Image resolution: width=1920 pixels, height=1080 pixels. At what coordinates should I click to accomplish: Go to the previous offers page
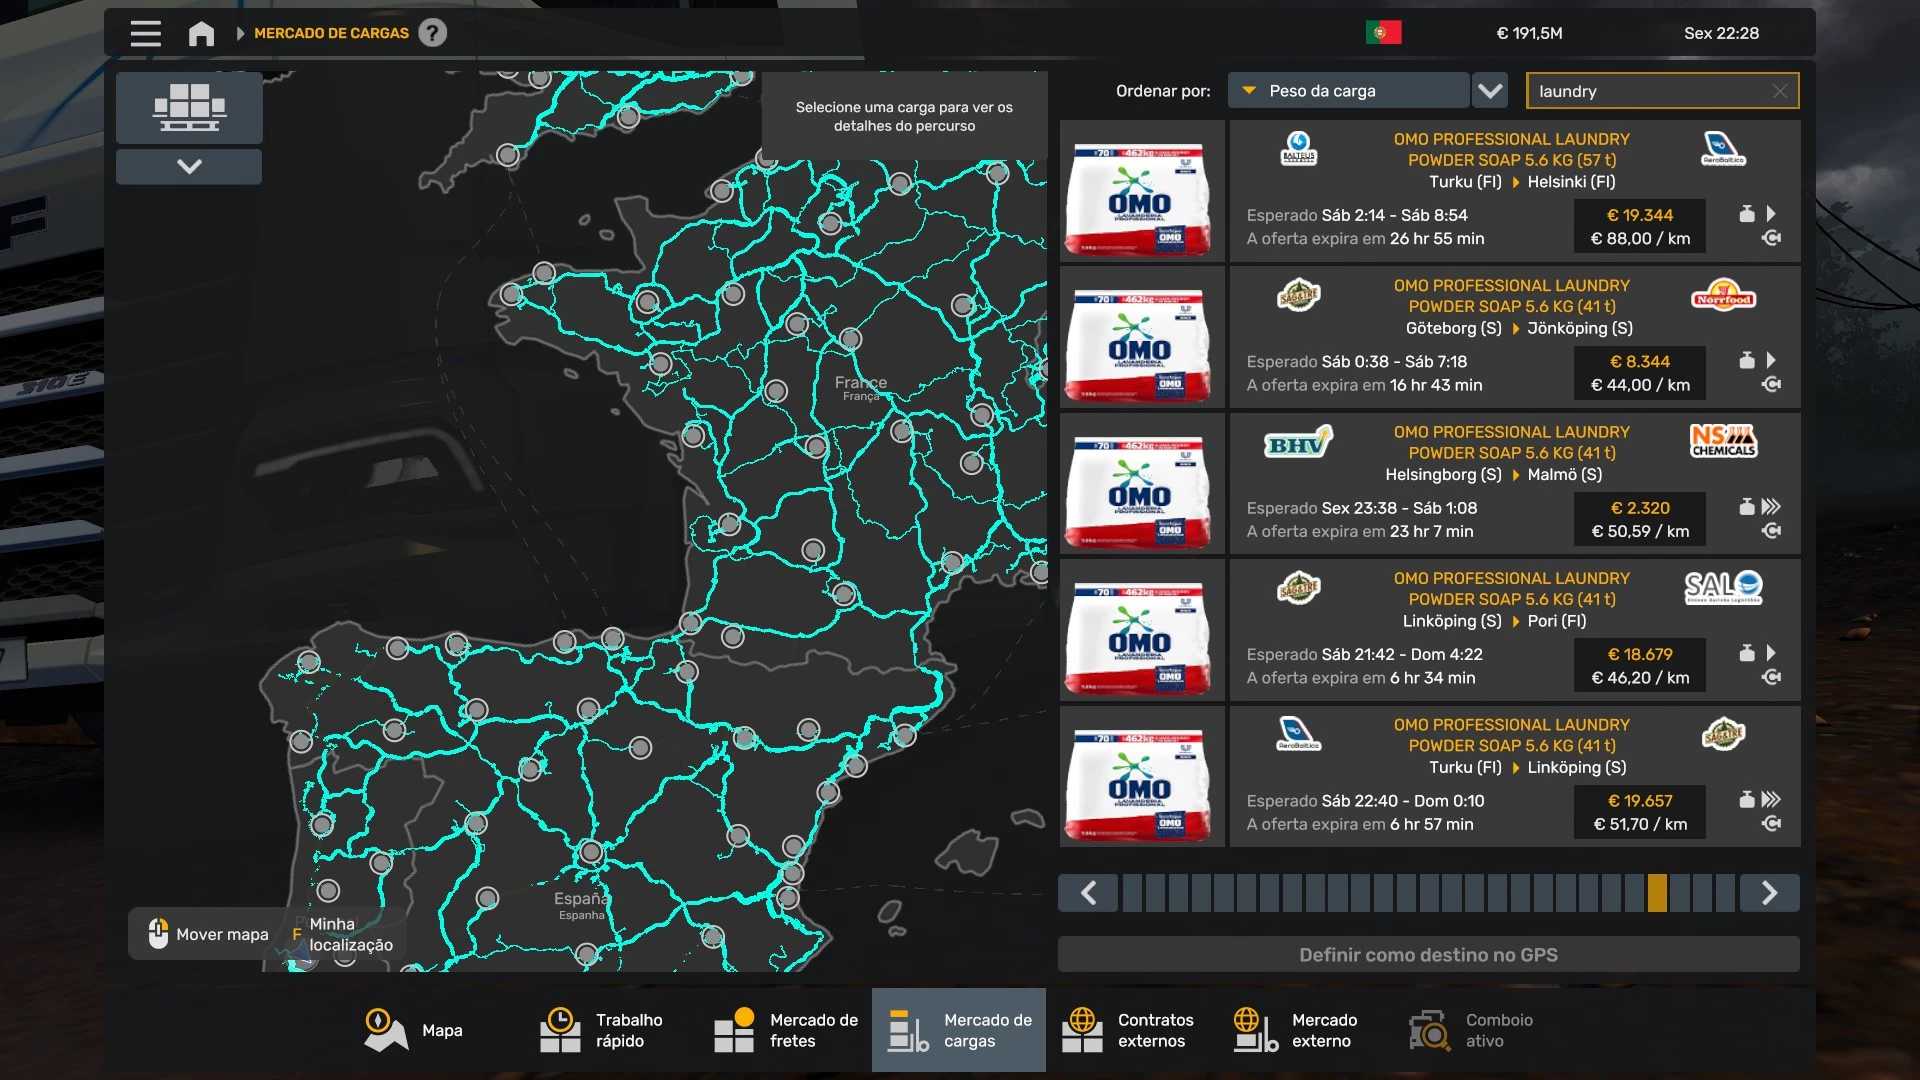tap(1089, 893)
